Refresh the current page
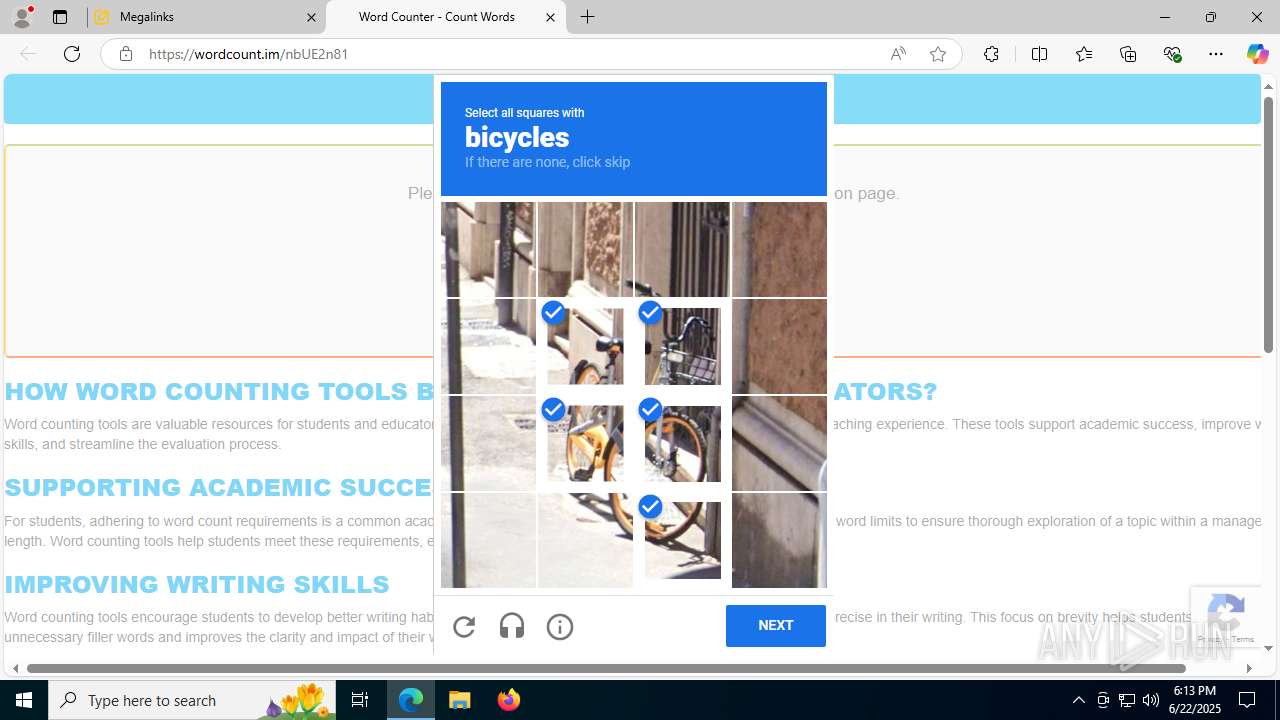 point(72,54)
